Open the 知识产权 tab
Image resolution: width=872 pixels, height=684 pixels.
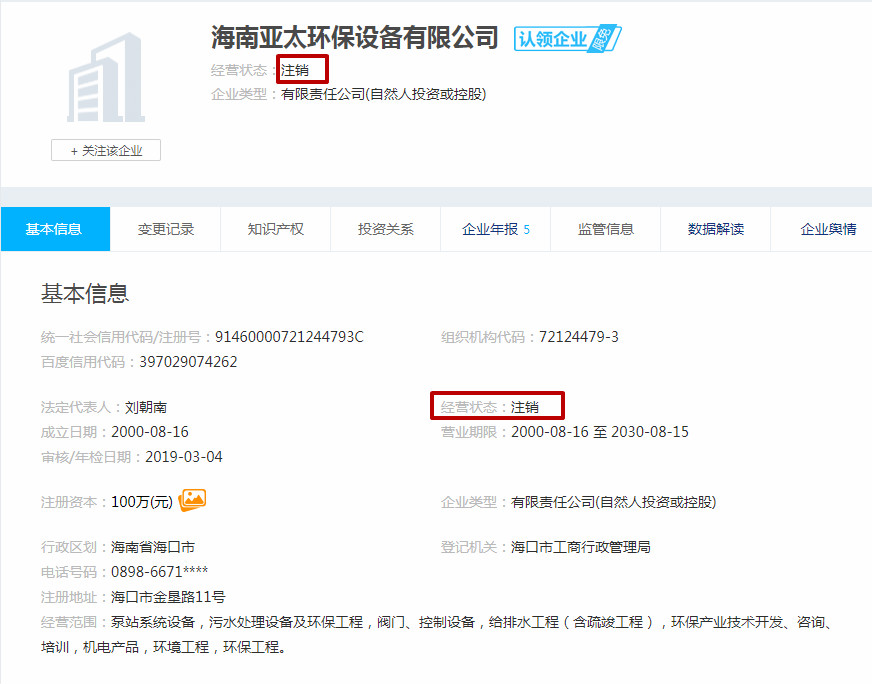[275, 229]
